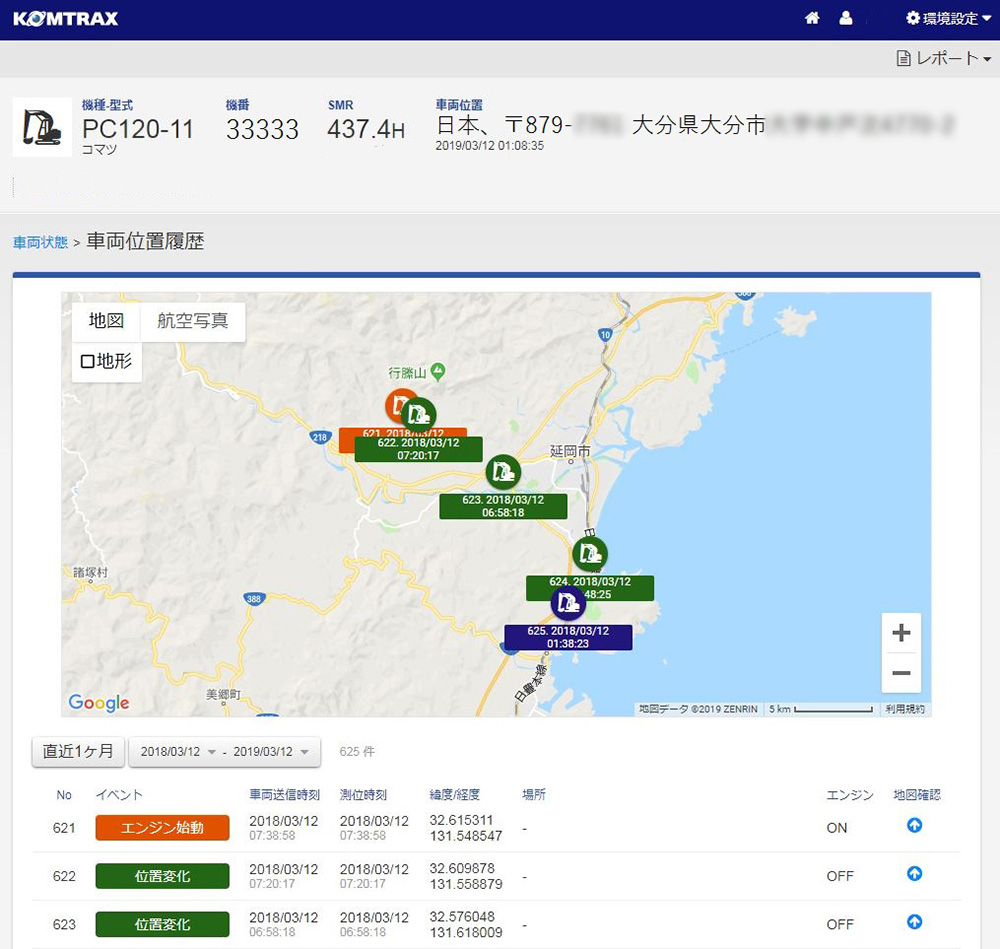
Task: Click the home icon in header
Action: pyautogui.click(x=812, y=18)
